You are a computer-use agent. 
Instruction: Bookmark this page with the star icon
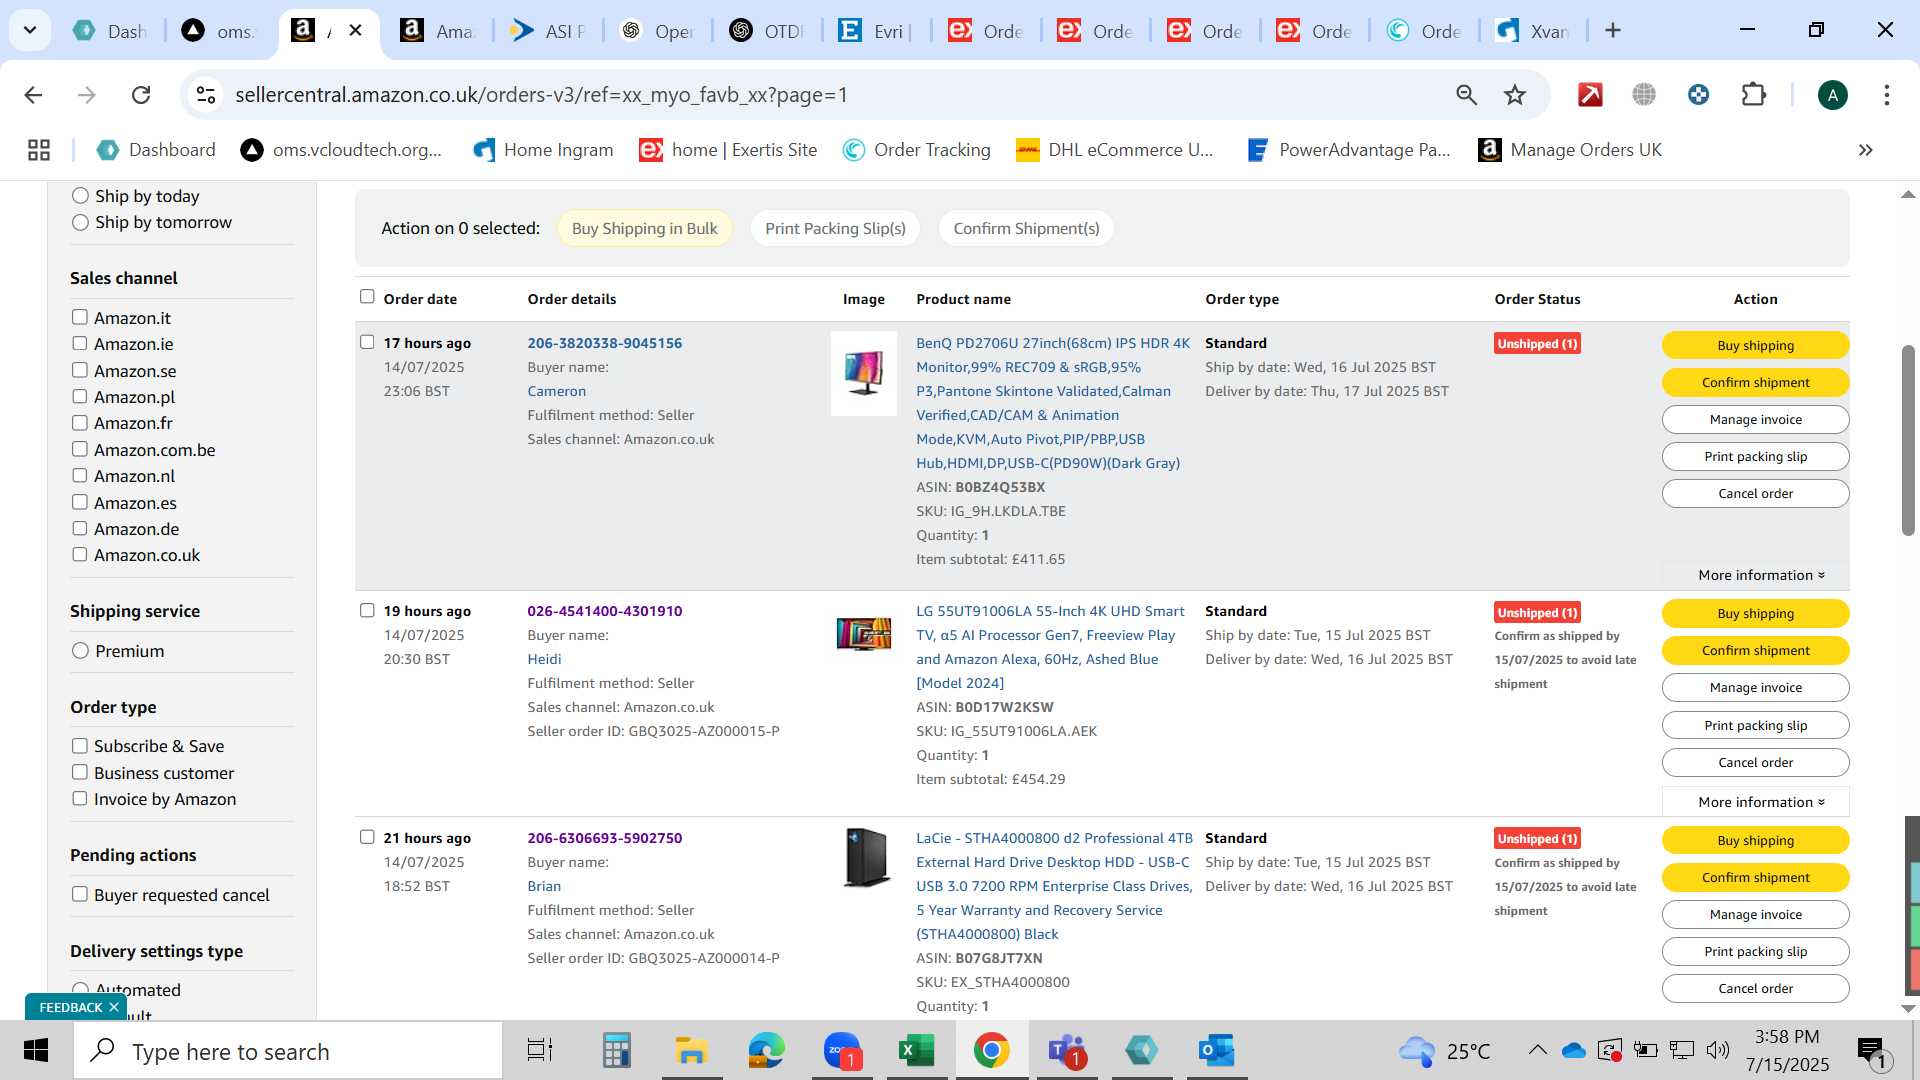(x=1515, y=95)
